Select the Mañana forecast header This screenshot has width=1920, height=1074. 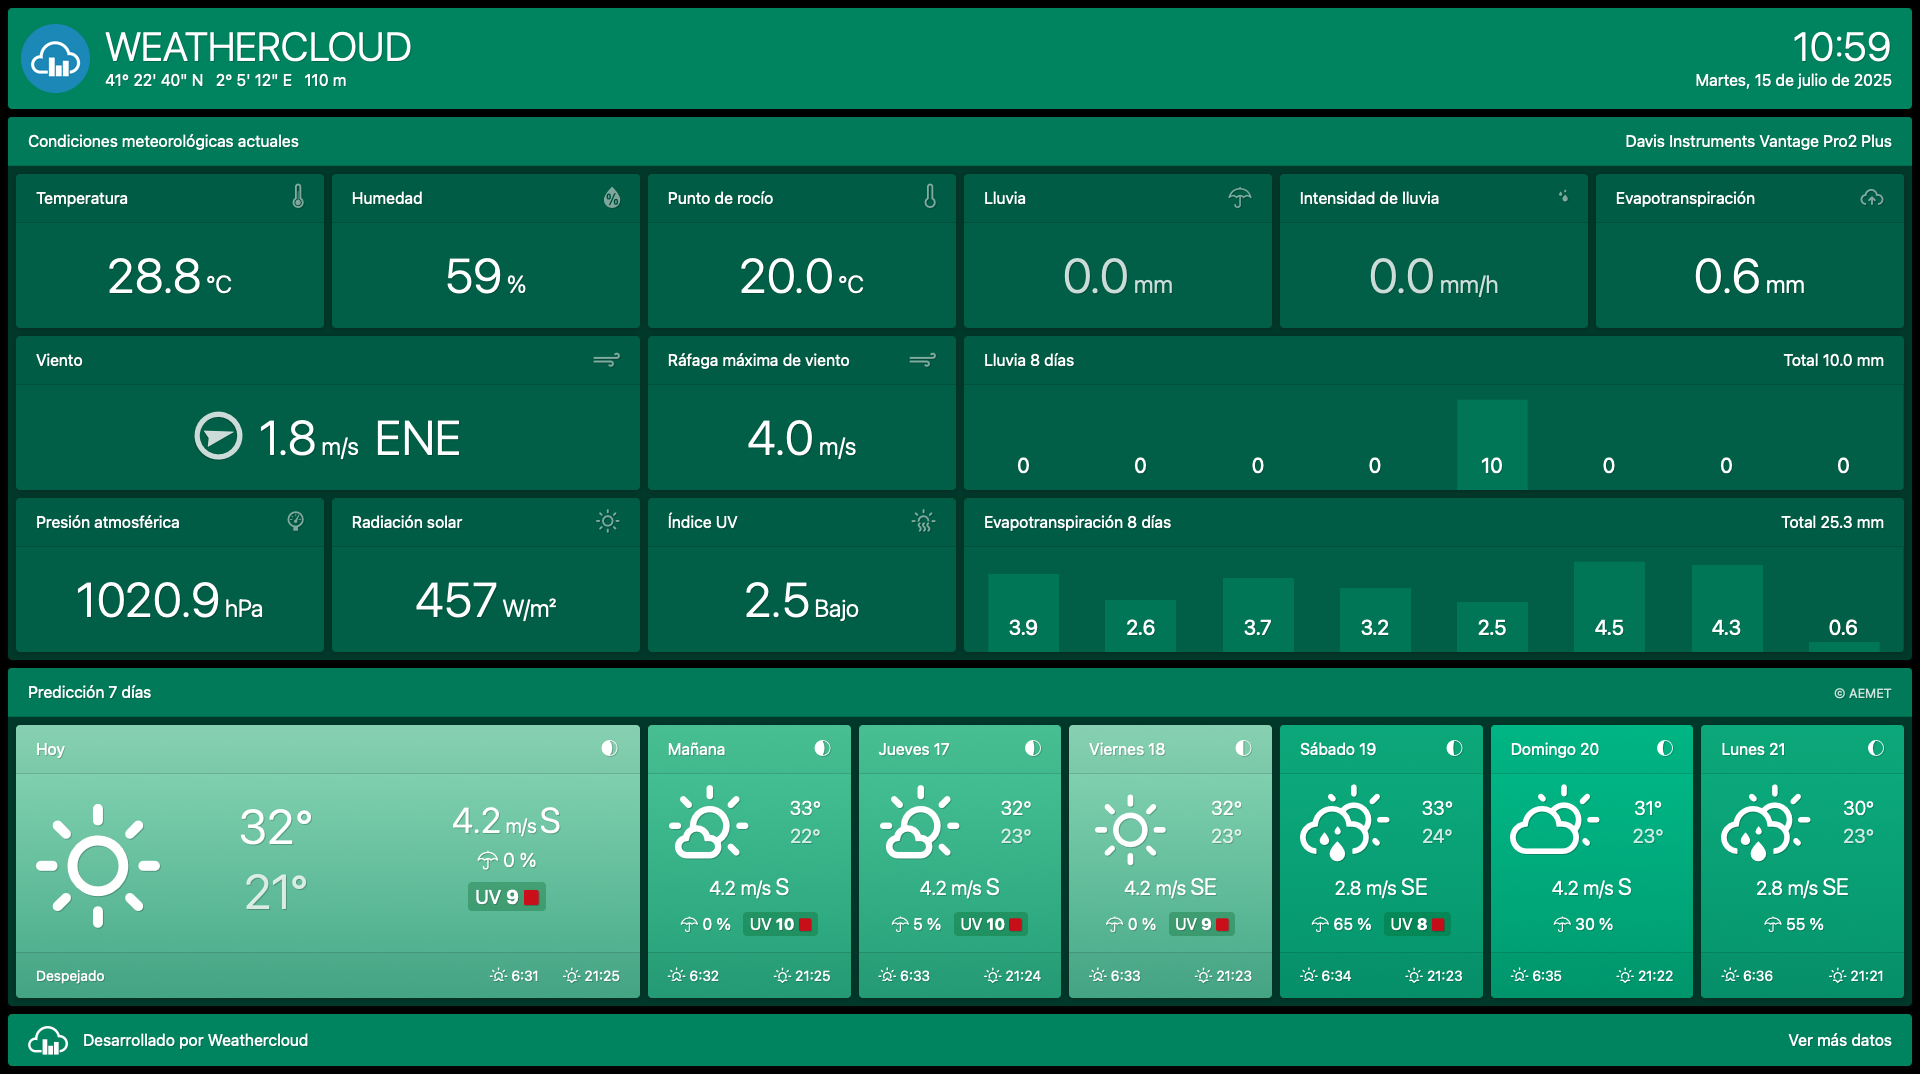click(749, 749)
